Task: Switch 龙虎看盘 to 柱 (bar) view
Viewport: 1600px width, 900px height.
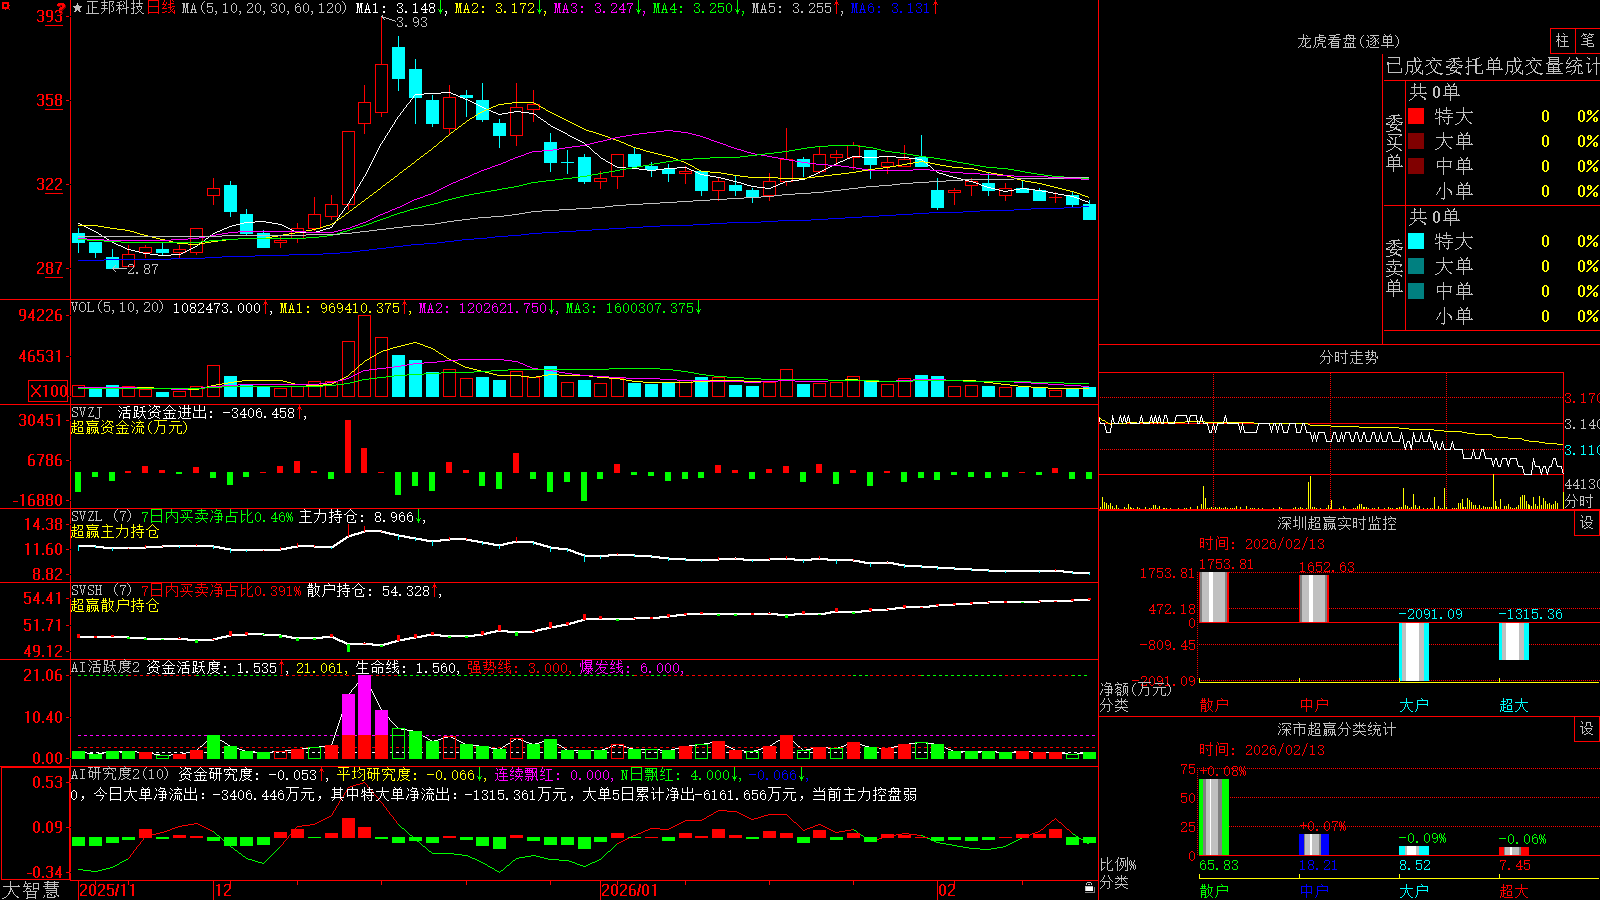Action: (1562, 41)
